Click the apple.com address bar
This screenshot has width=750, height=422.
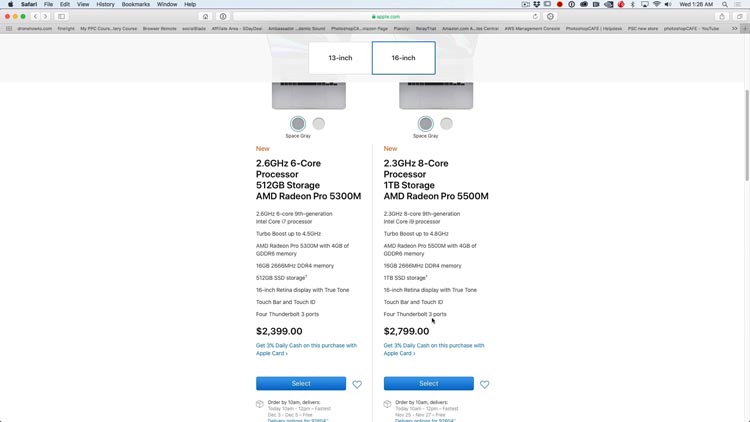[x=386, y=16]
